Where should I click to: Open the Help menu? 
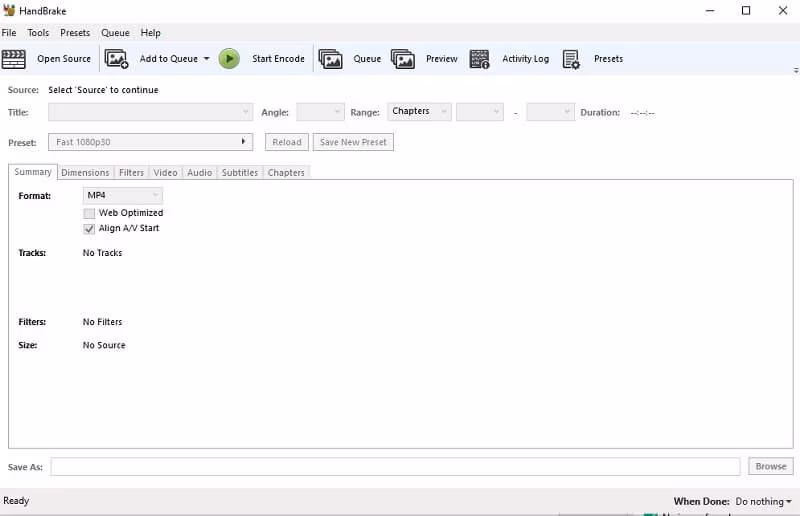(x=151, y=33)
